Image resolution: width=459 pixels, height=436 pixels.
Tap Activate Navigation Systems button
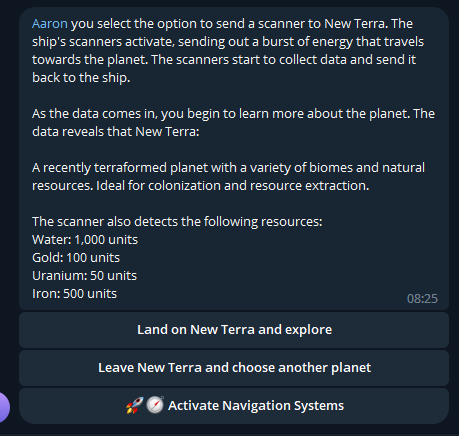[234, 406]
